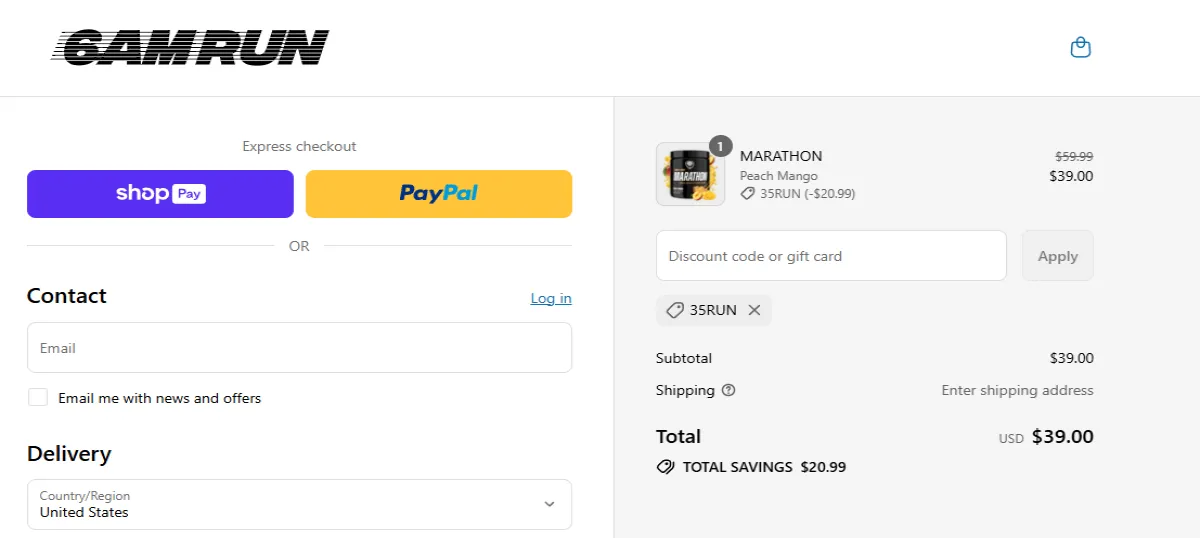
Task: Click the Apply discount button
Action: [1057, 256]
